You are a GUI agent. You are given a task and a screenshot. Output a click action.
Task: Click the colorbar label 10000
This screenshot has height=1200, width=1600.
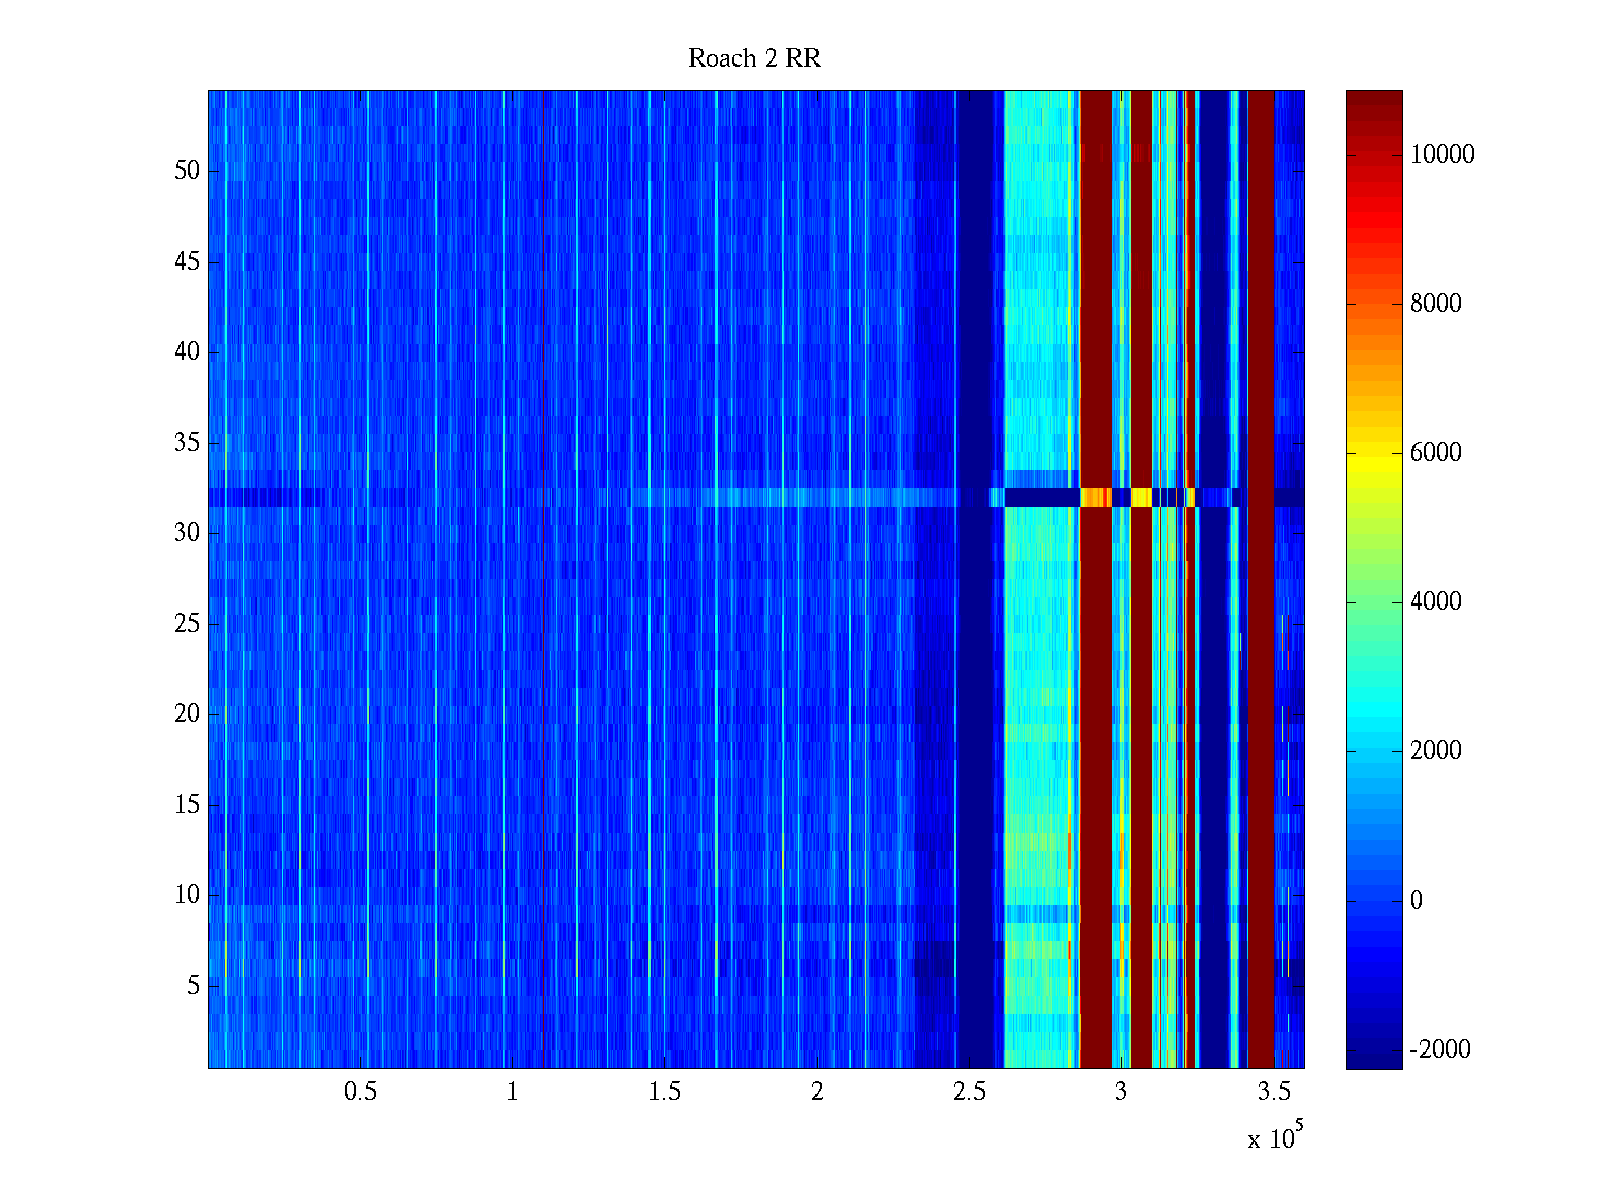[x=1441, y=154]
